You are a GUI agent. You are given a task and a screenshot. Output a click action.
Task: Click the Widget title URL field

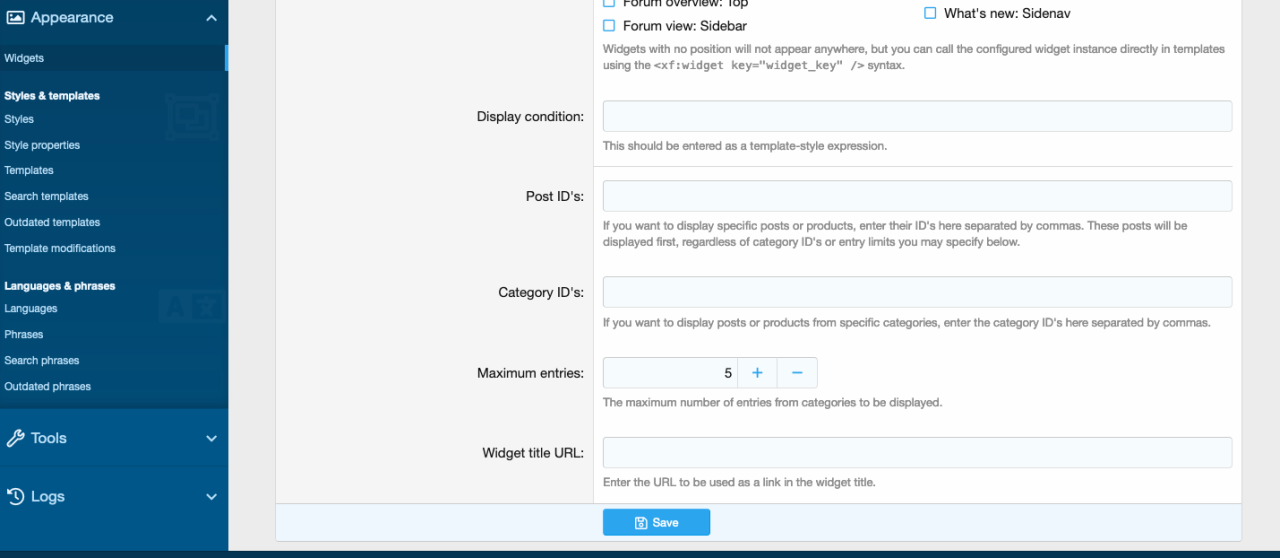pyautogui.click(x=916, y=452)
